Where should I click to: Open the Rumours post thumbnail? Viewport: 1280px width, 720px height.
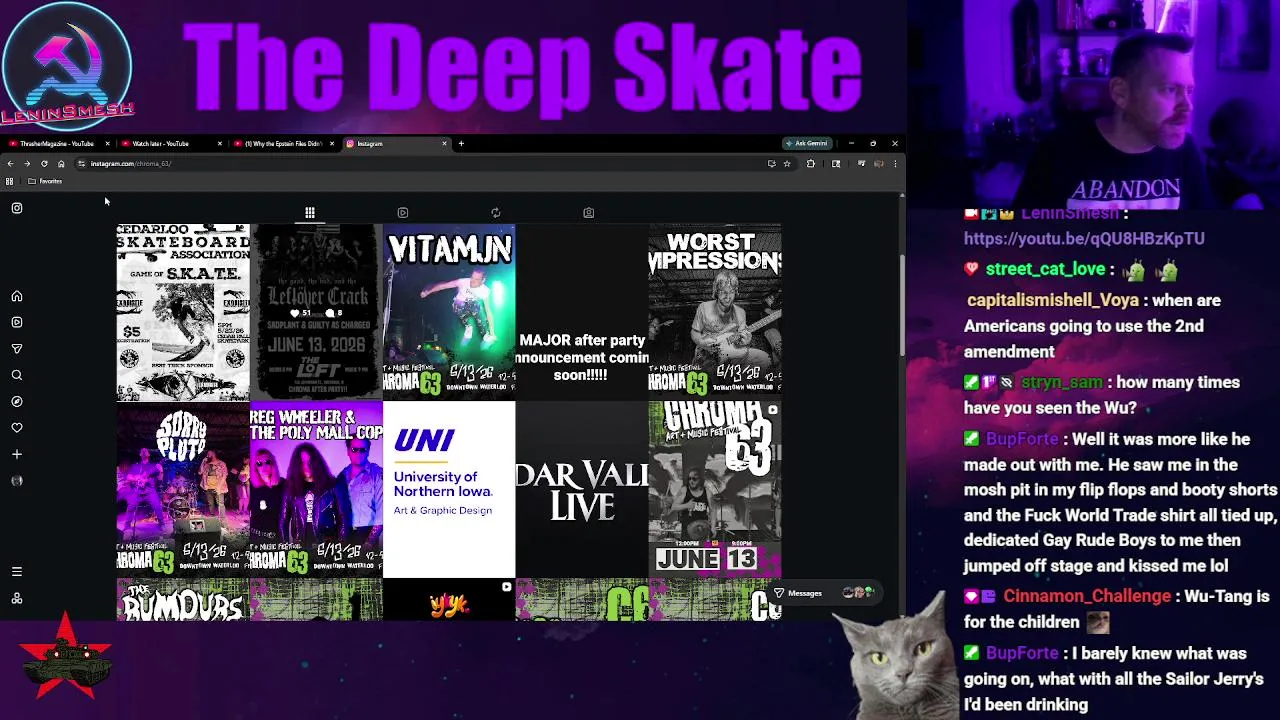[x=183, y=600]
